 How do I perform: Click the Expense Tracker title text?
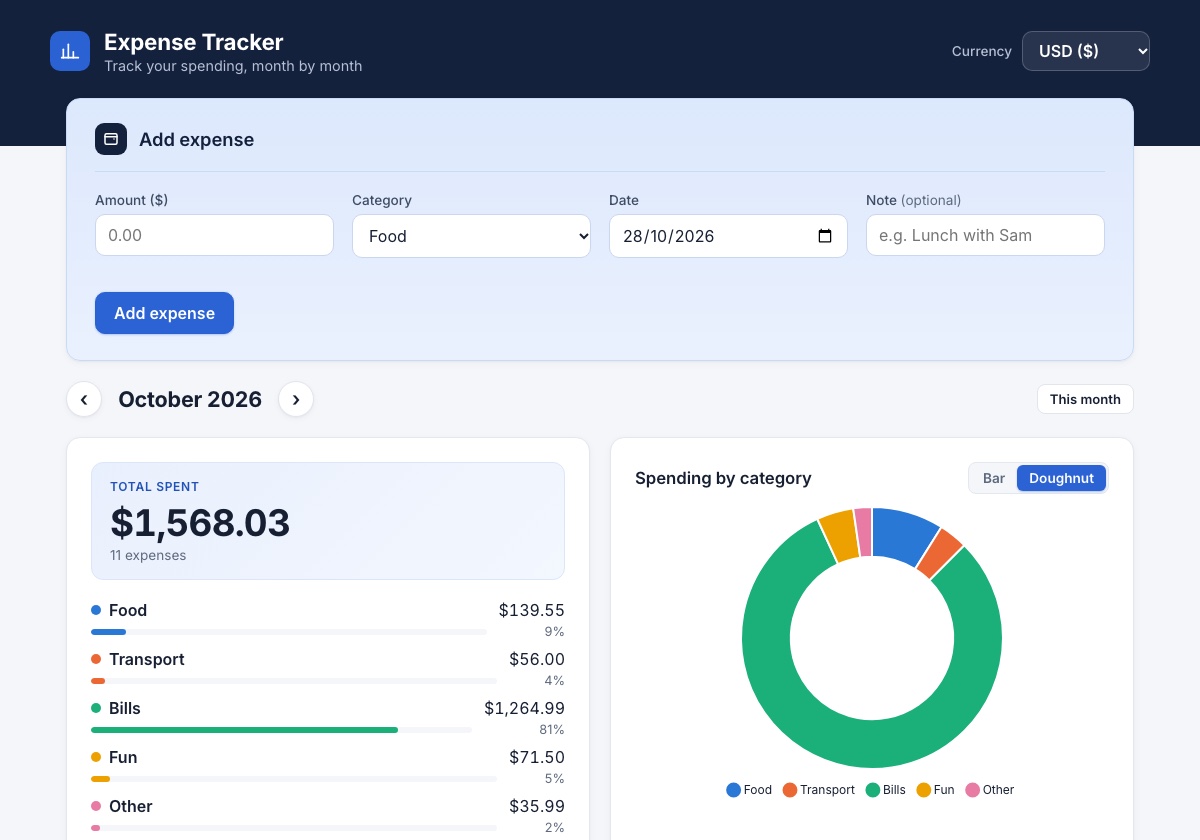[194, 42]
